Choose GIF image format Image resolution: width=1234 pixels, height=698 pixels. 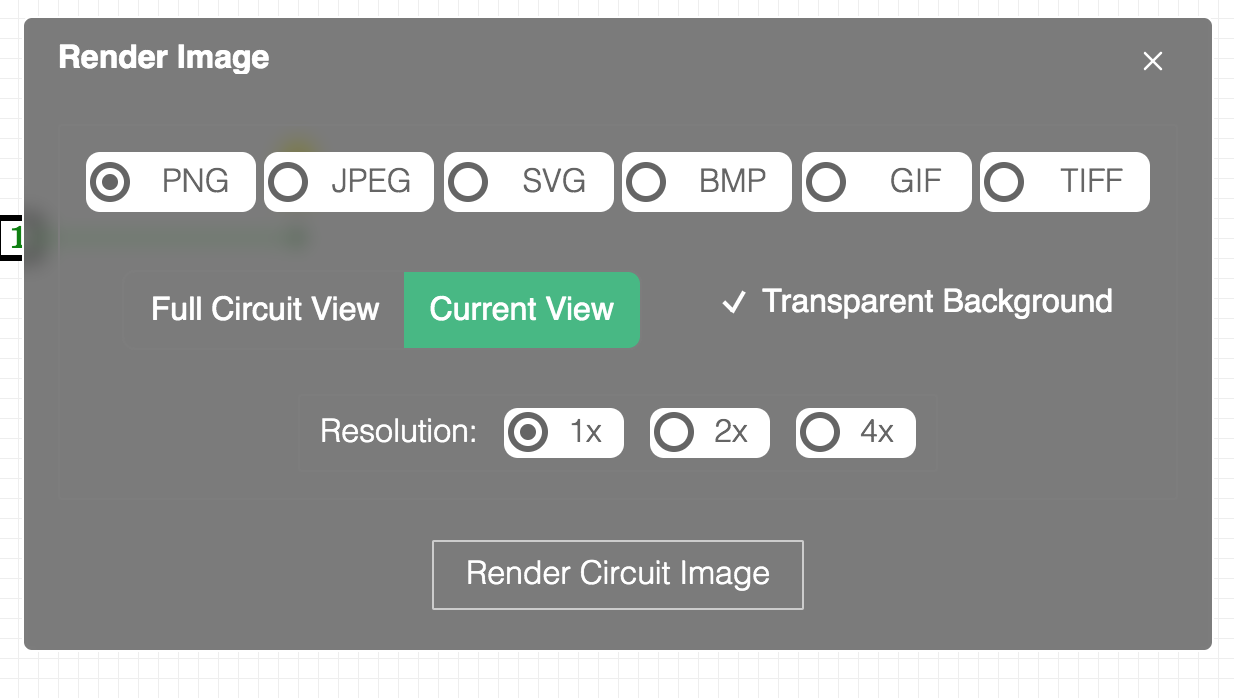tap(826, 182)
